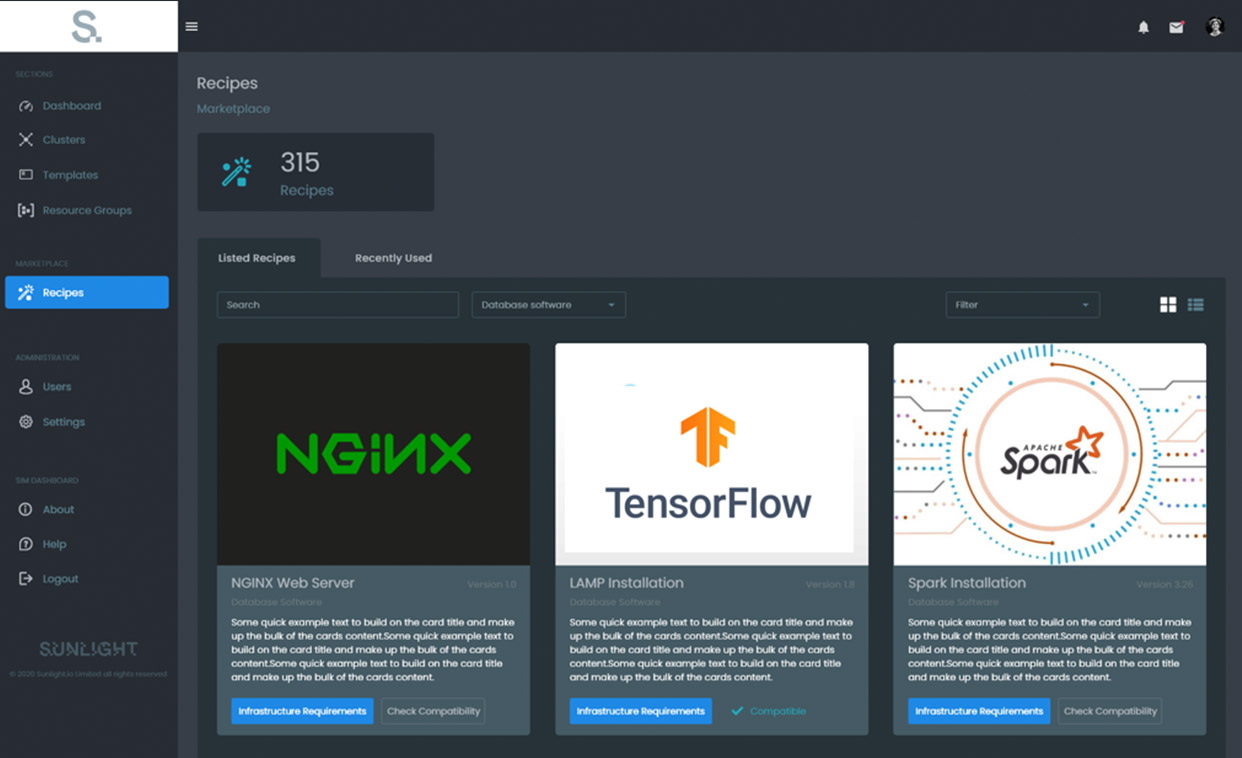Screen dimensions: 1242x758
Task: Click the Settings gear icon
Action: coord(26,422)
